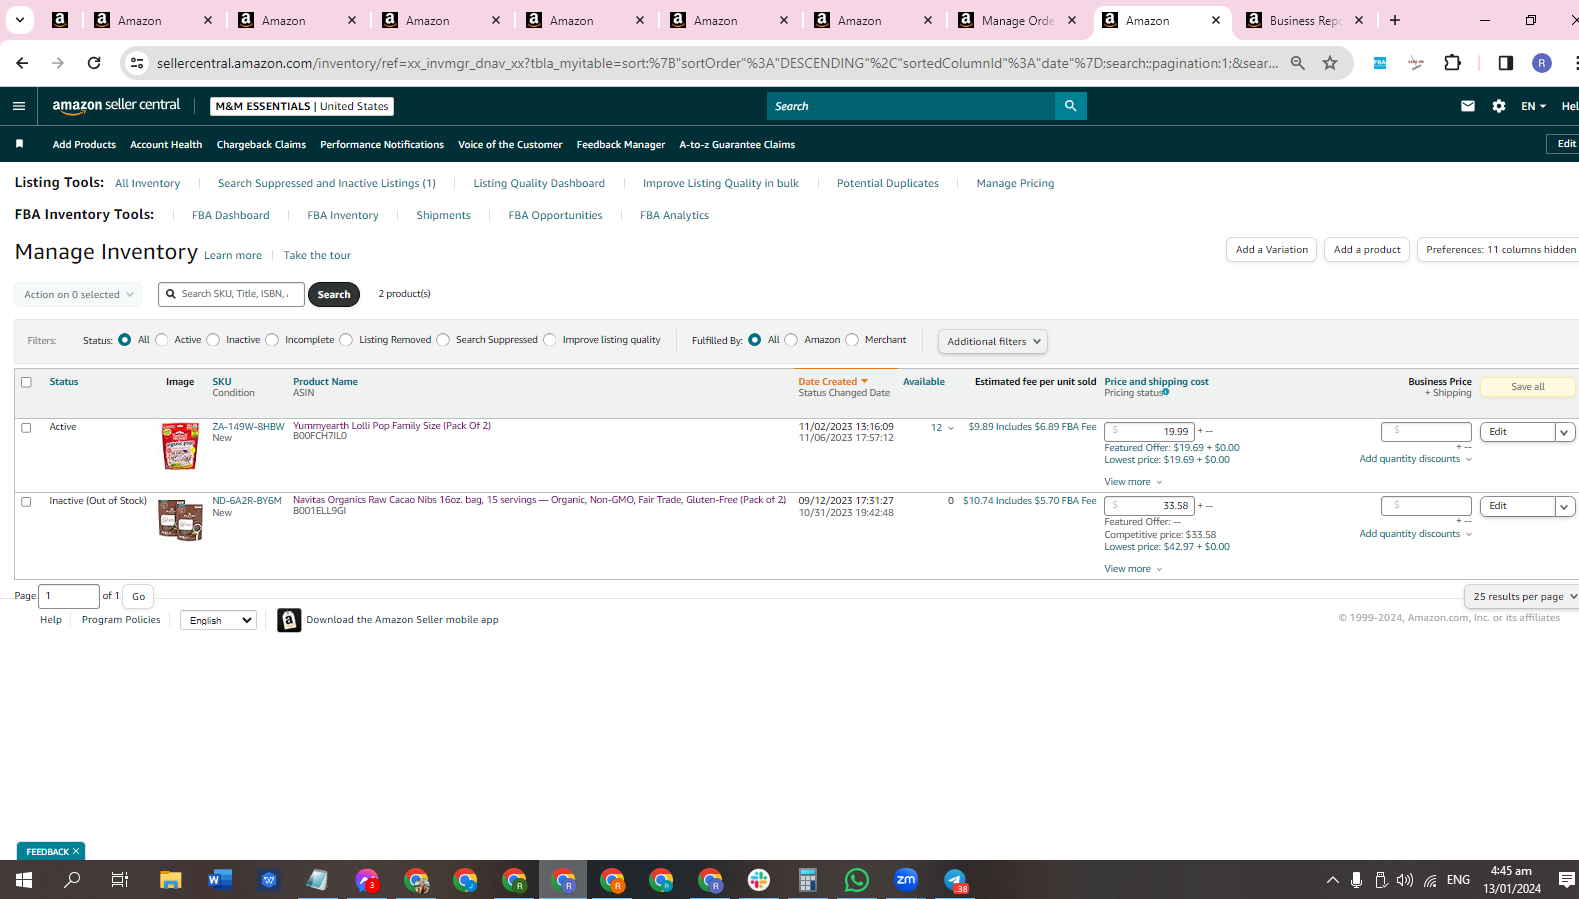Screen dimensions: 1579x899
Task: Switch to the Manage Orders browser tab
Action: tap(1018, 20)
